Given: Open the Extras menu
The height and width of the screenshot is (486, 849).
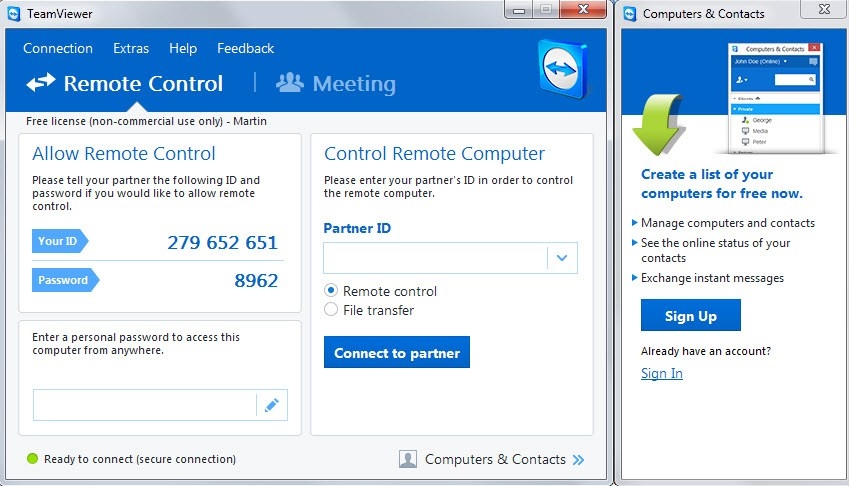Looking at the screenshot, I should 131,48.
